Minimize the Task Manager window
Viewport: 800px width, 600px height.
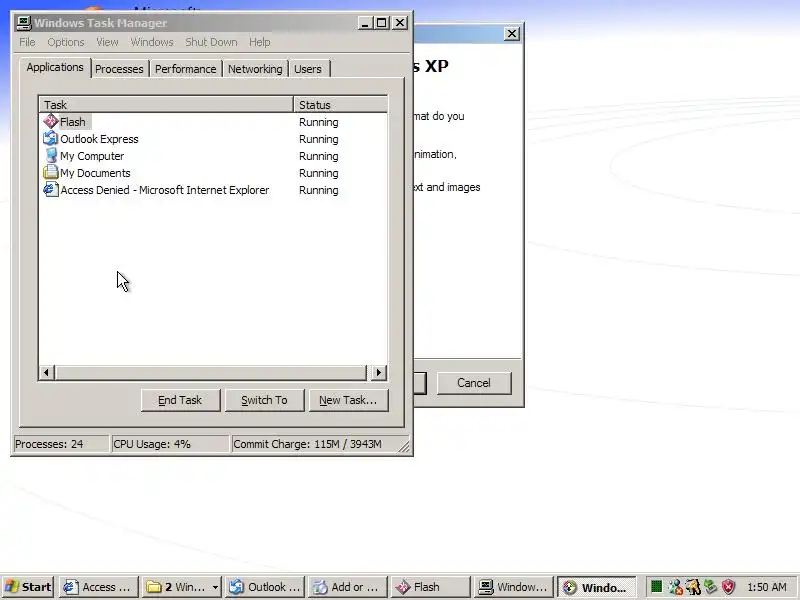pyautogui.click(x=365, y=23)
